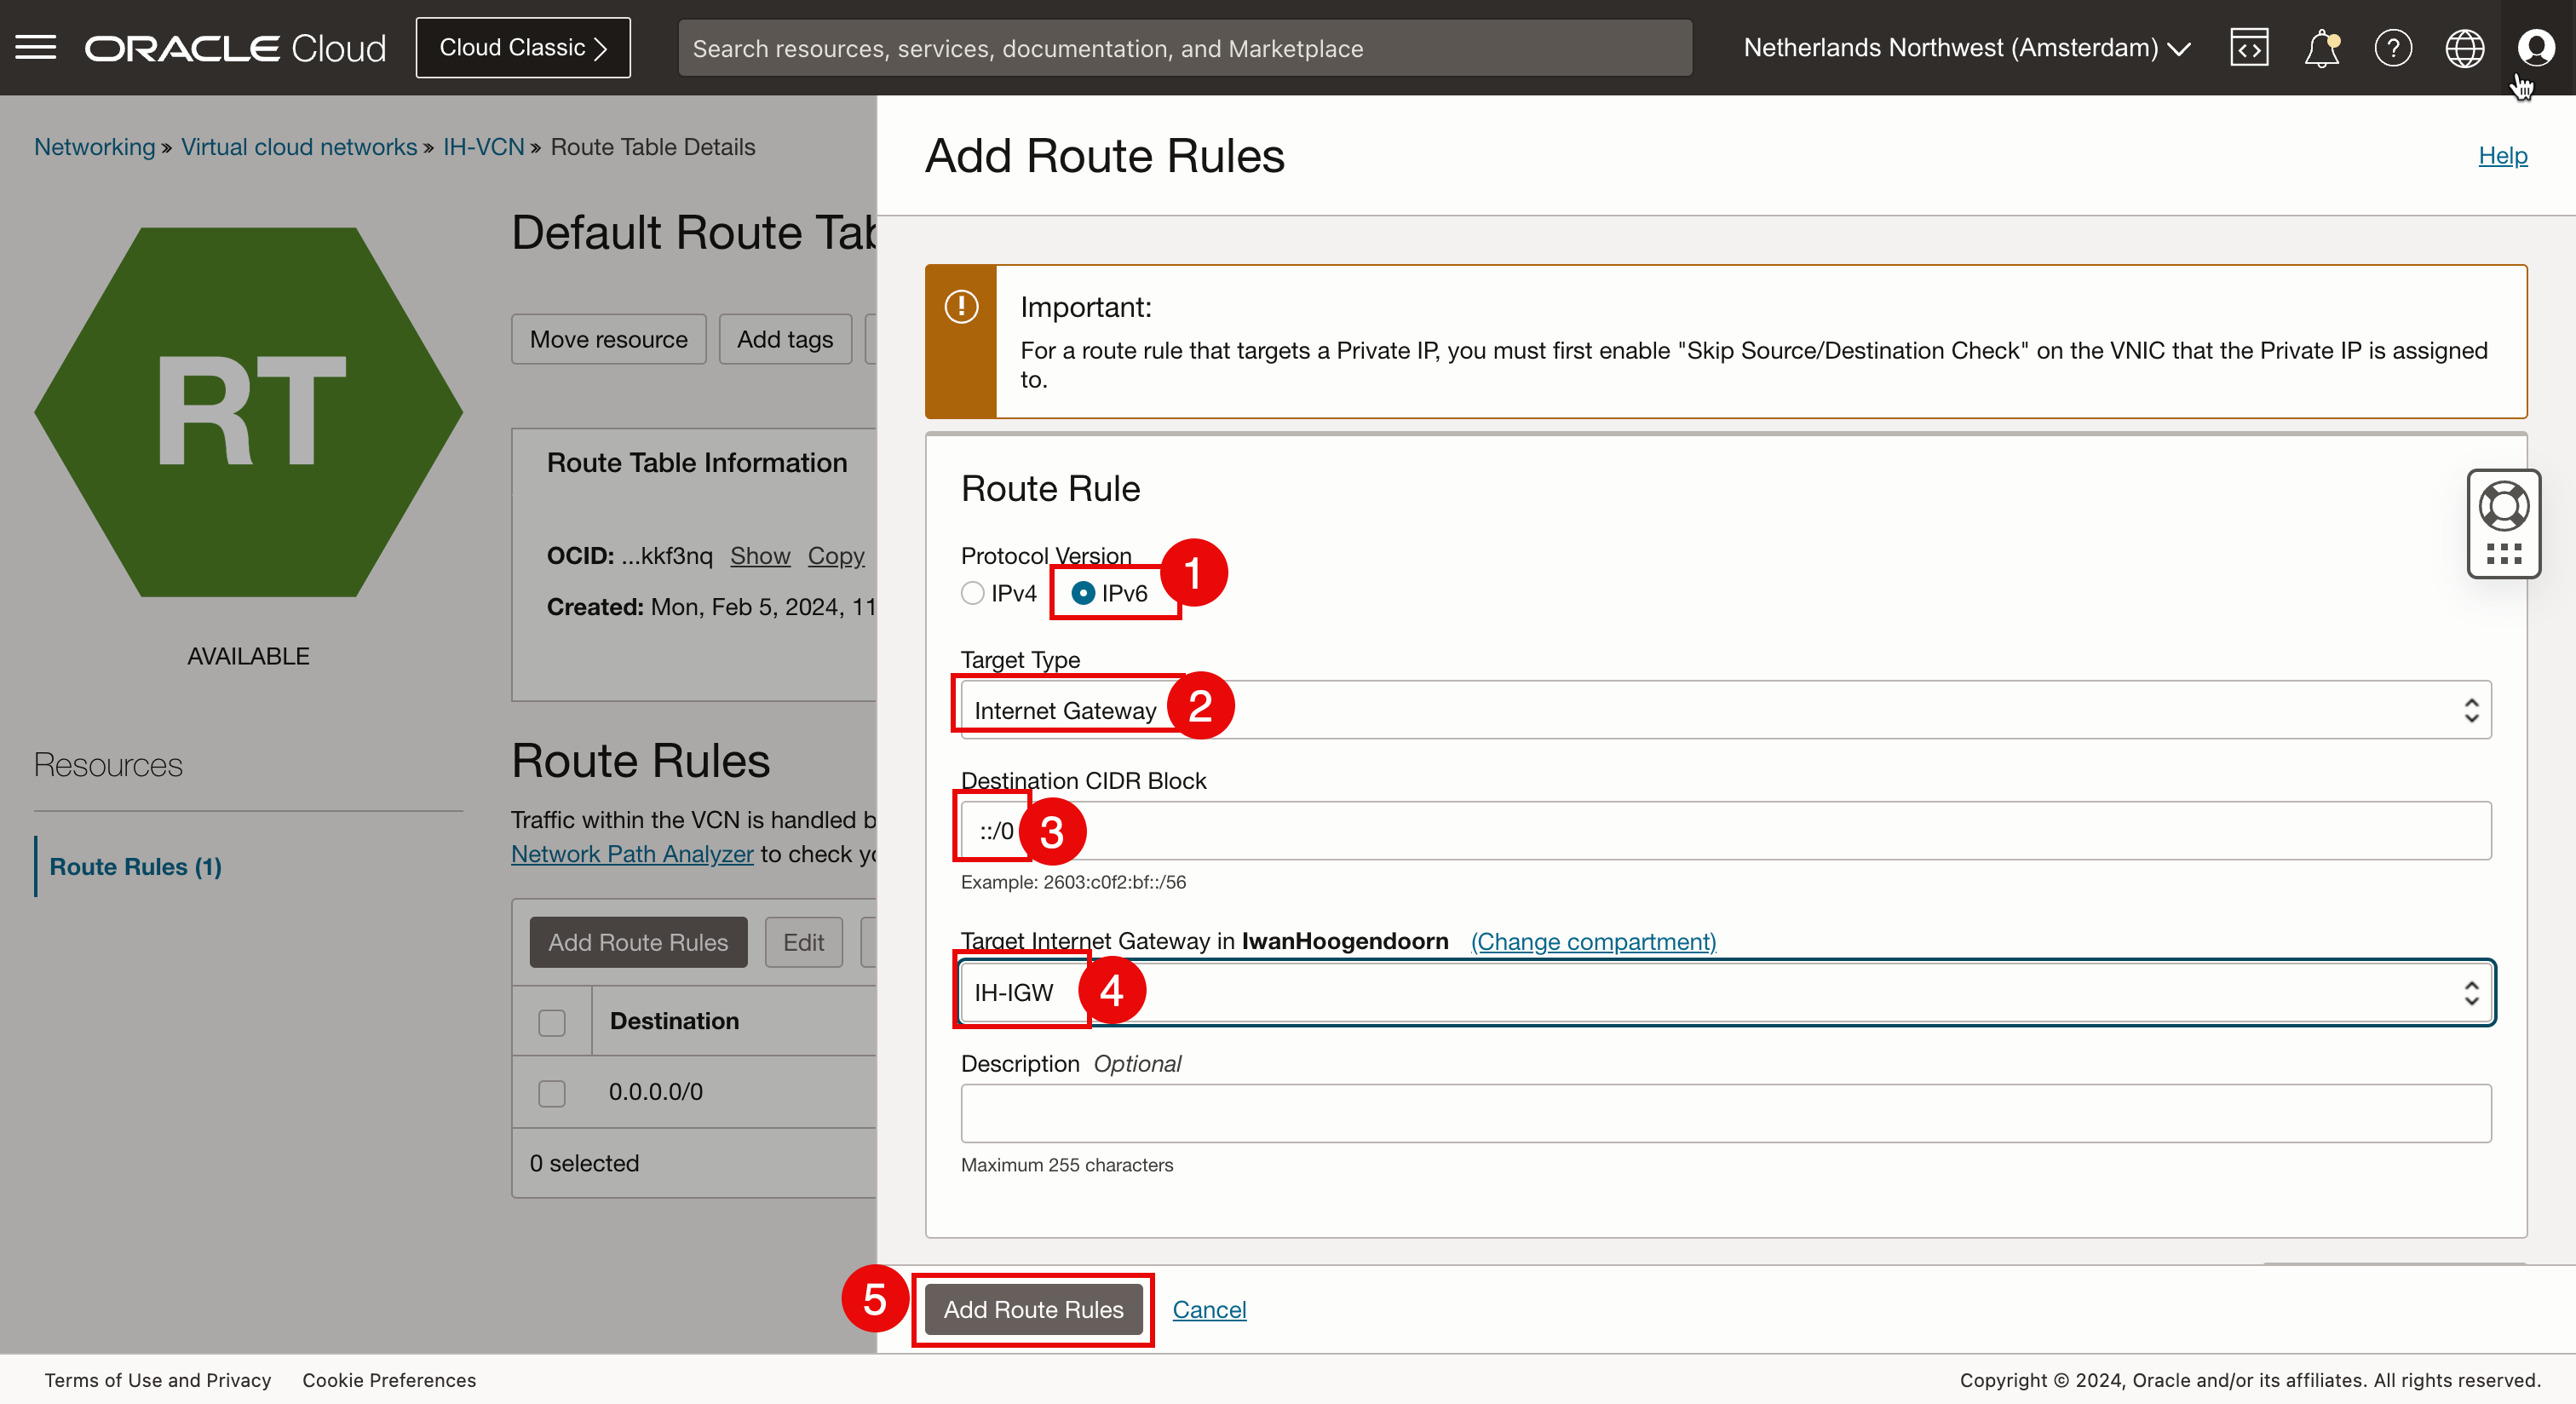Screen dimensions: 2576x1404
Task: Click the Change compartment link
Action: pyautogui.click(x=1593, y=941)
